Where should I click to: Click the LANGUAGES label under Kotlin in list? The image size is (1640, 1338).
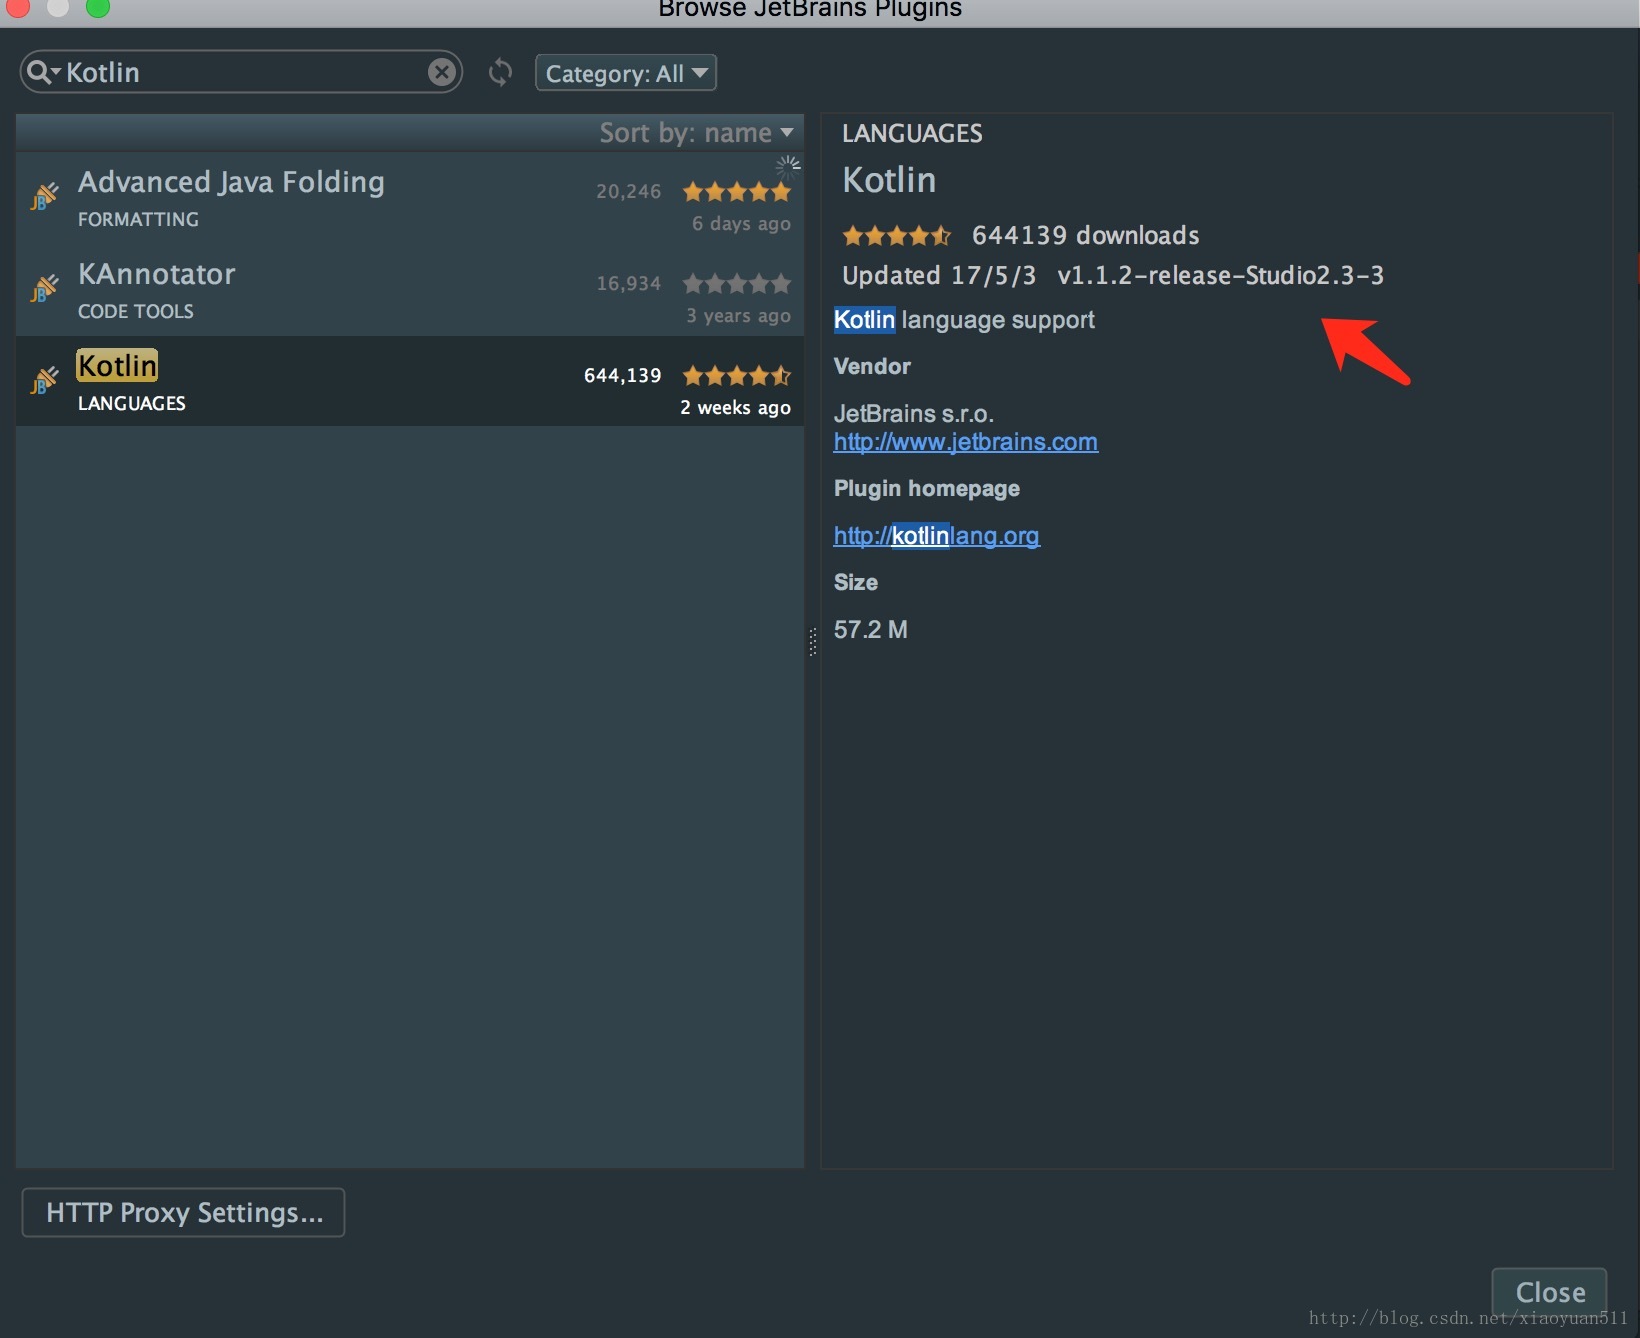[132, 403]
